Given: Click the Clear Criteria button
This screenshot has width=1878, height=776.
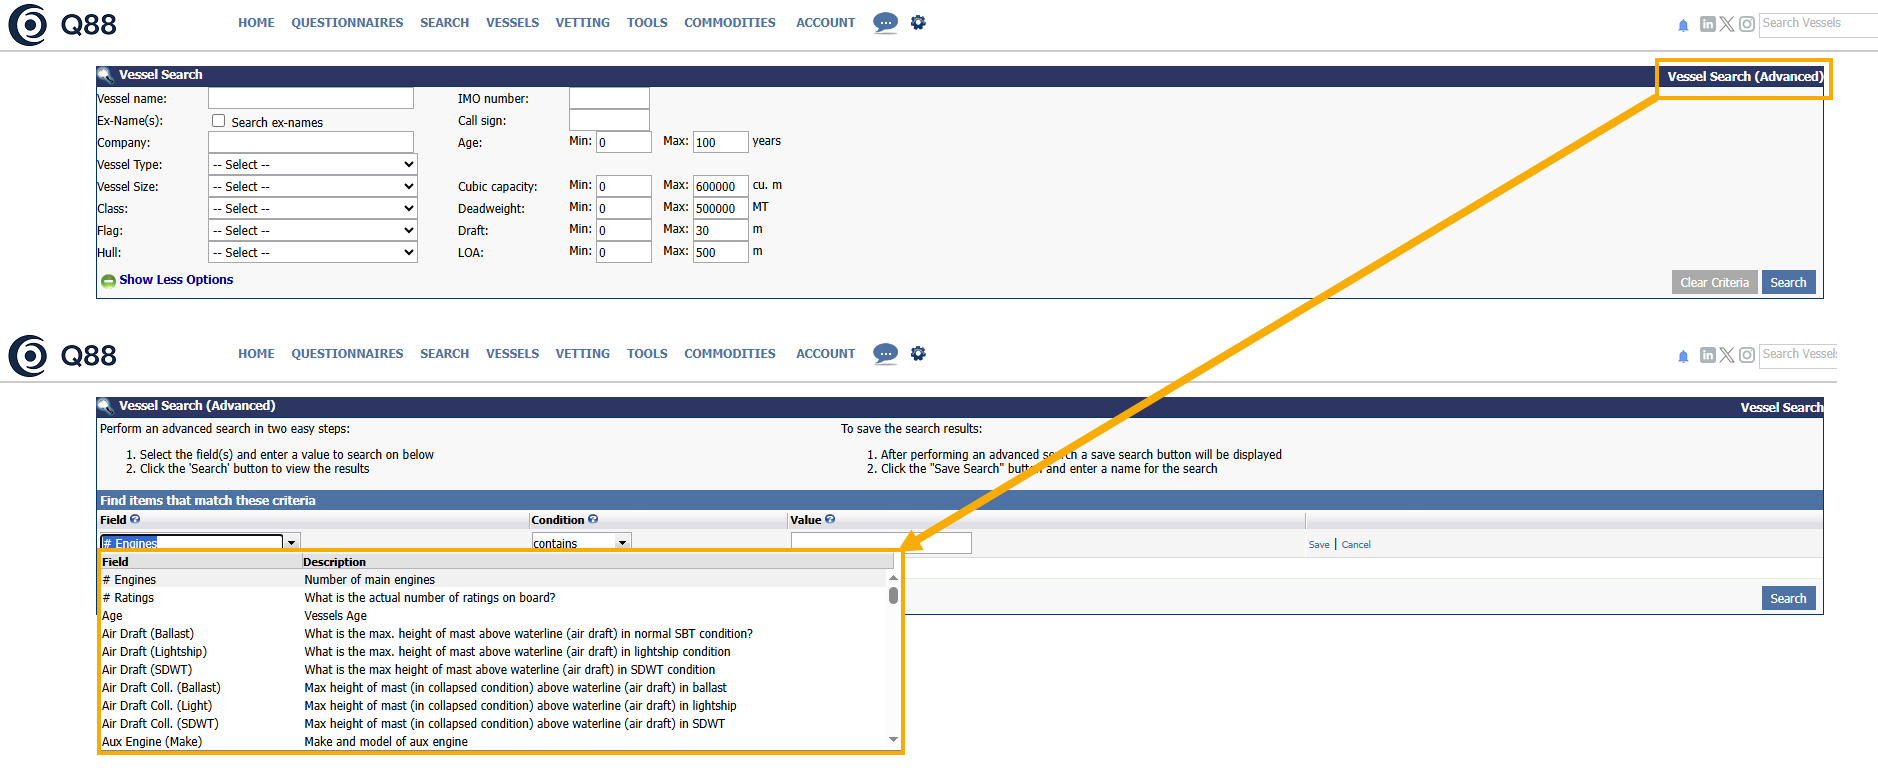Looking at the screenshot, I should pos(1714,282).
